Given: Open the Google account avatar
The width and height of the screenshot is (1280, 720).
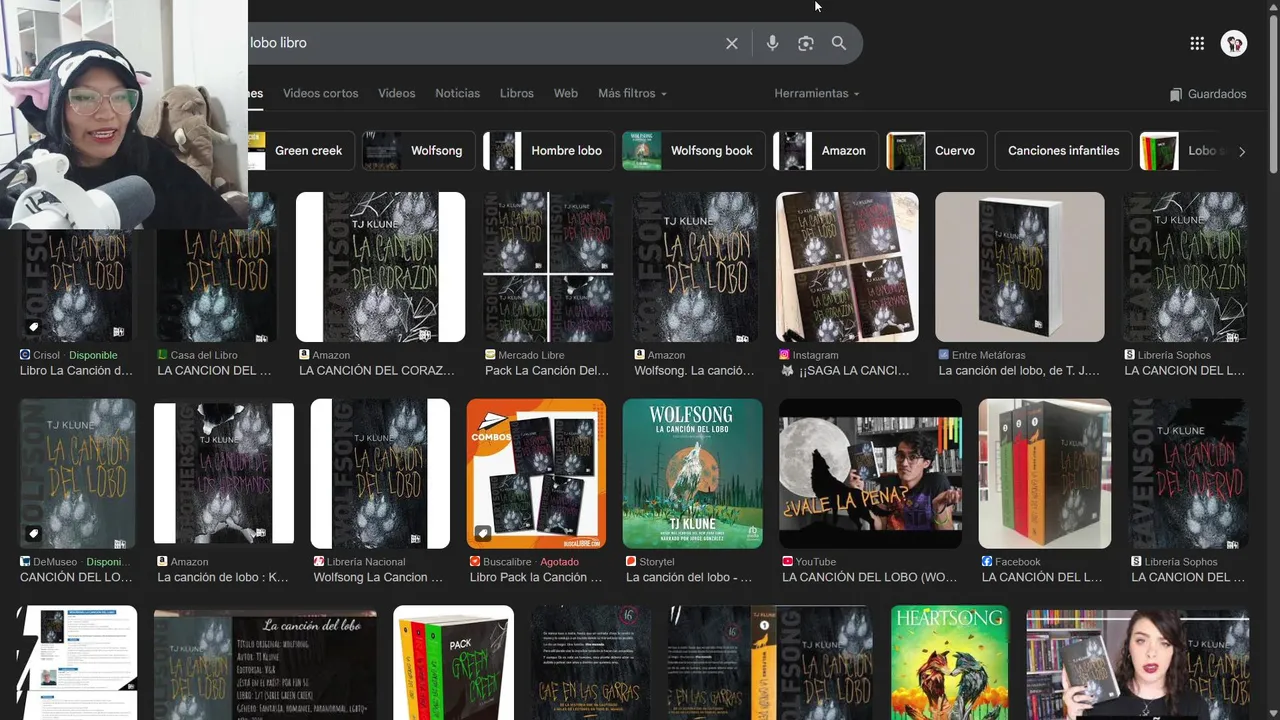Looking at the screenshot, I should (1234, 43).
